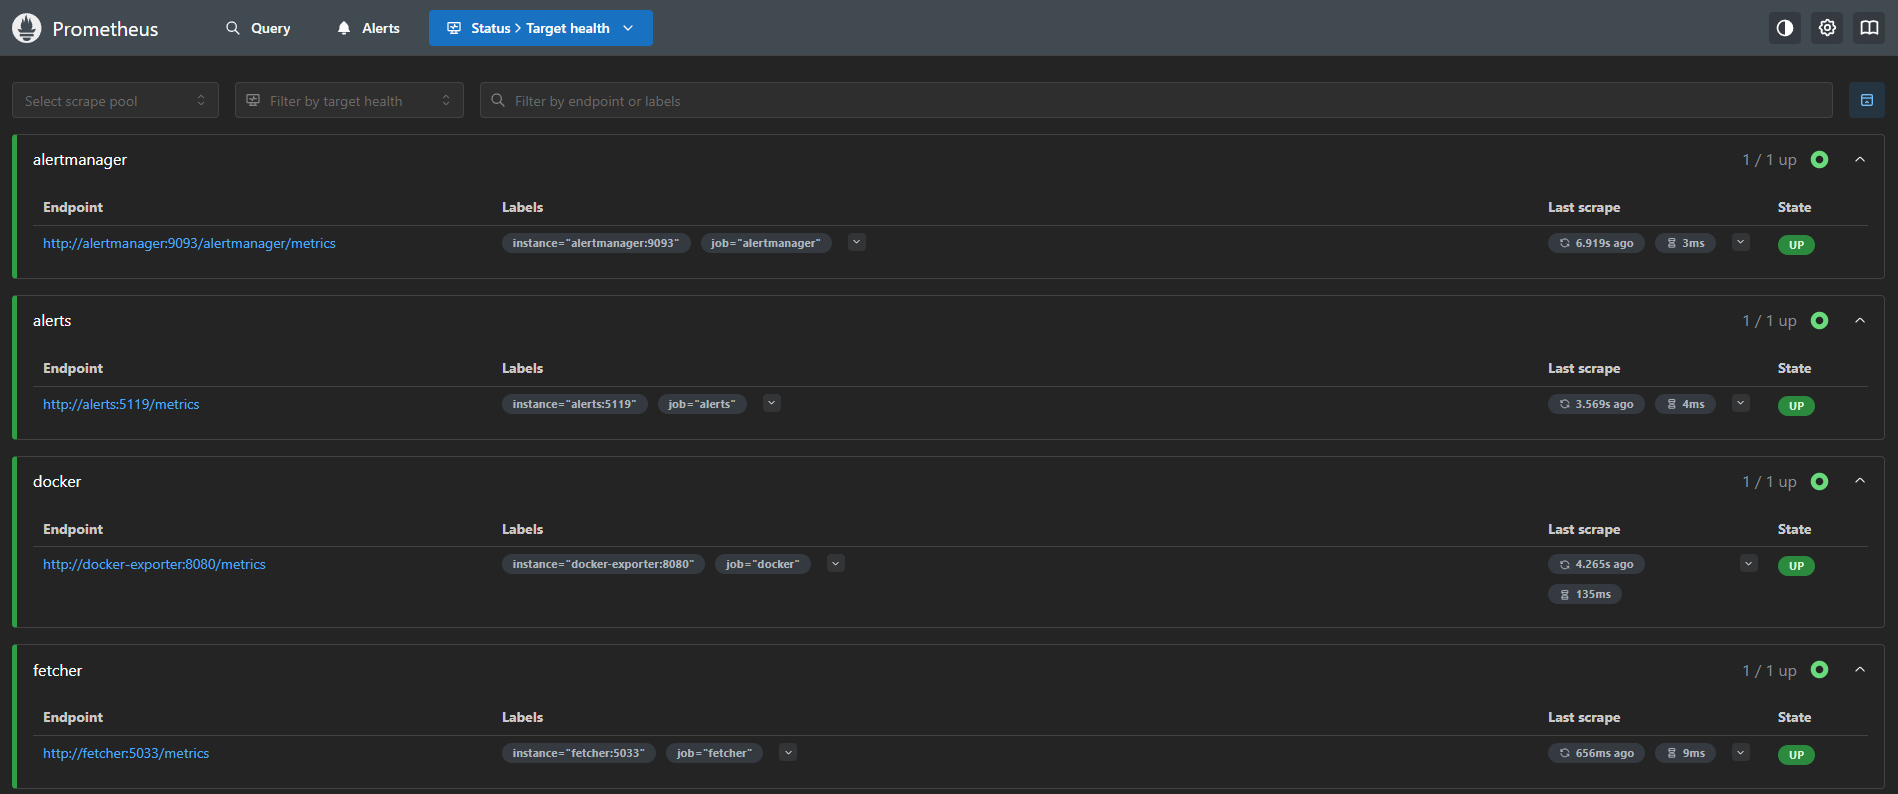Expand labels for alerts target

(x=772, y=403)
